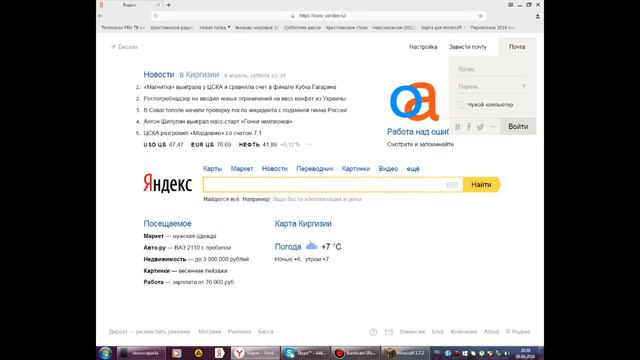640x360 pixels.
Task: Click the large blue-orange ad logo
Action: pos(414,102)
